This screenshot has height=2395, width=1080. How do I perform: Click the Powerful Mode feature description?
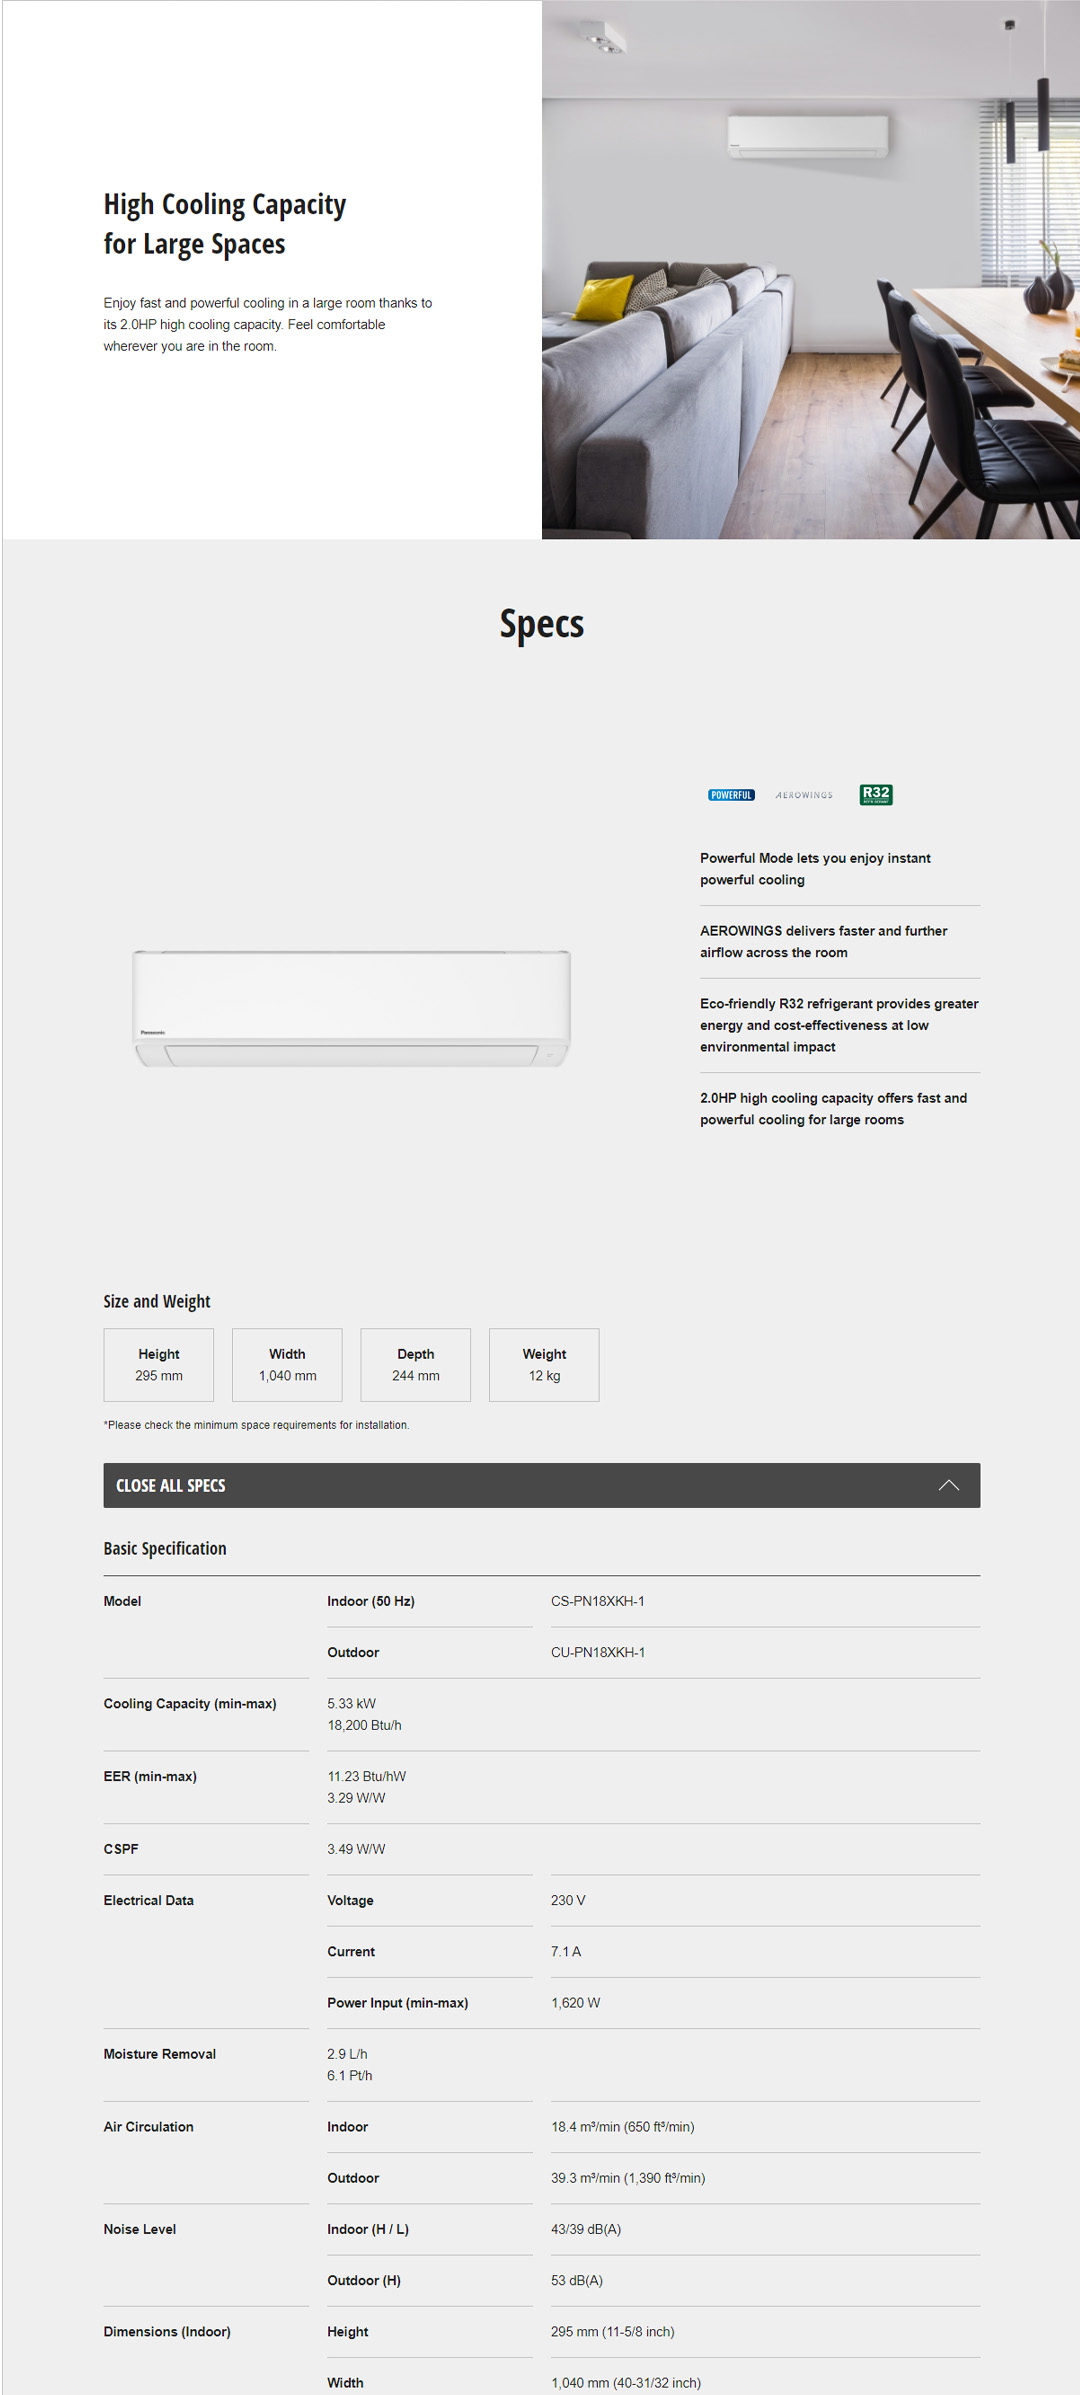[815, 869]
